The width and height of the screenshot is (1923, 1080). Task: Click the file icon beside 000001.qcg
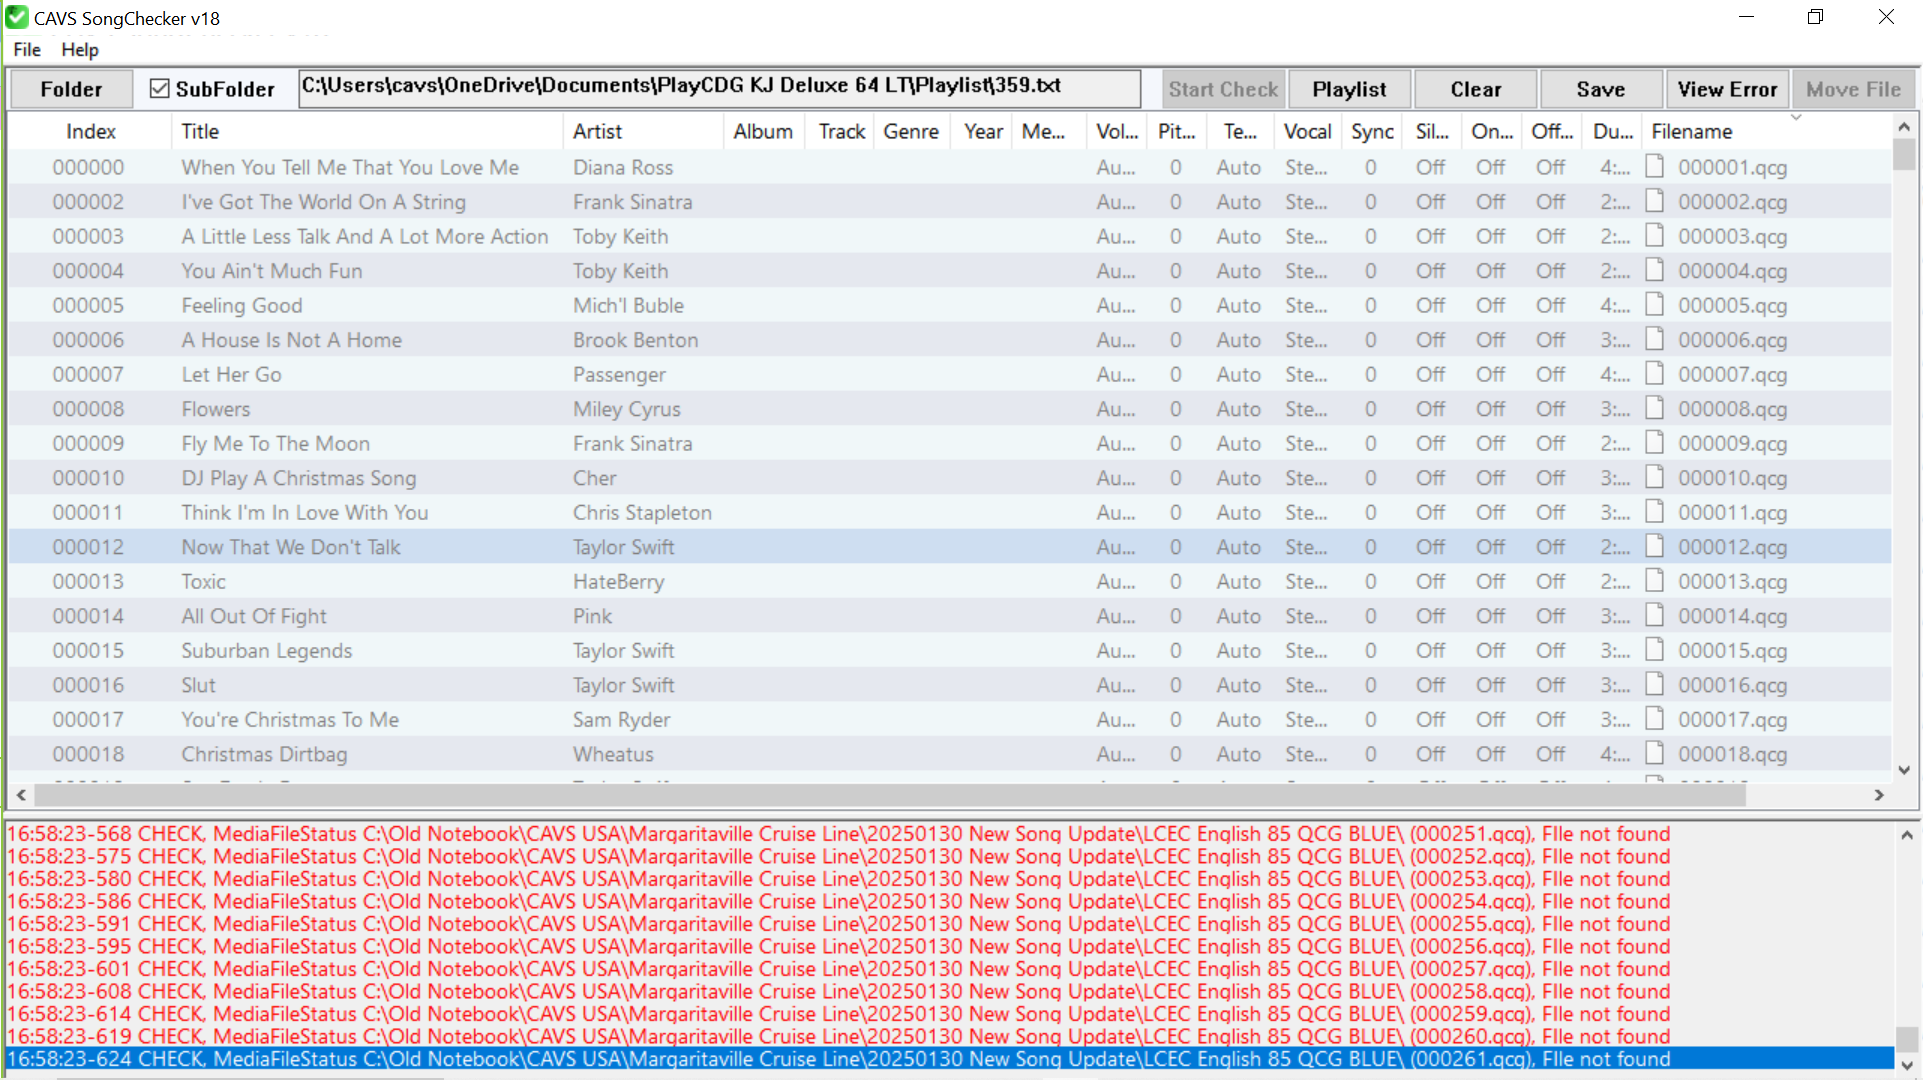(x=1655, y=167)
